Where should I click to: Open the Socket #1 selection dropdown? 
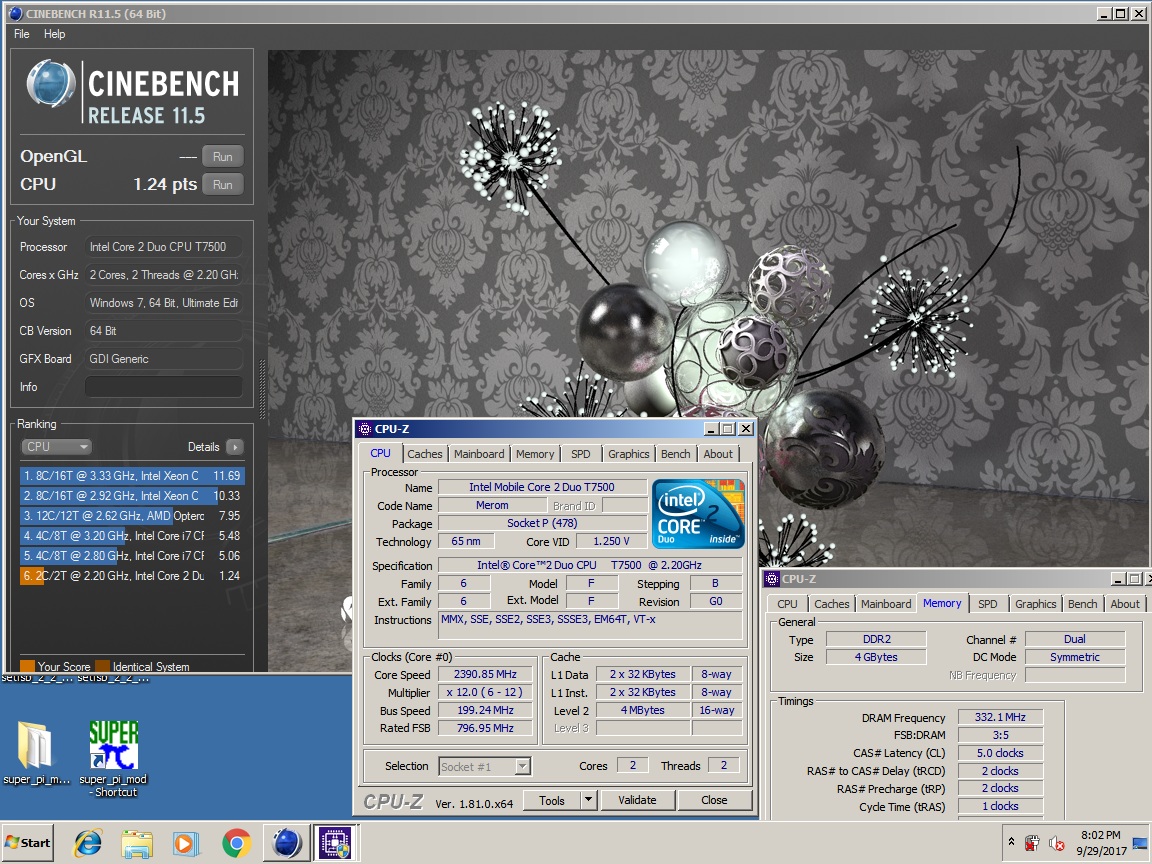coord(485,766)
